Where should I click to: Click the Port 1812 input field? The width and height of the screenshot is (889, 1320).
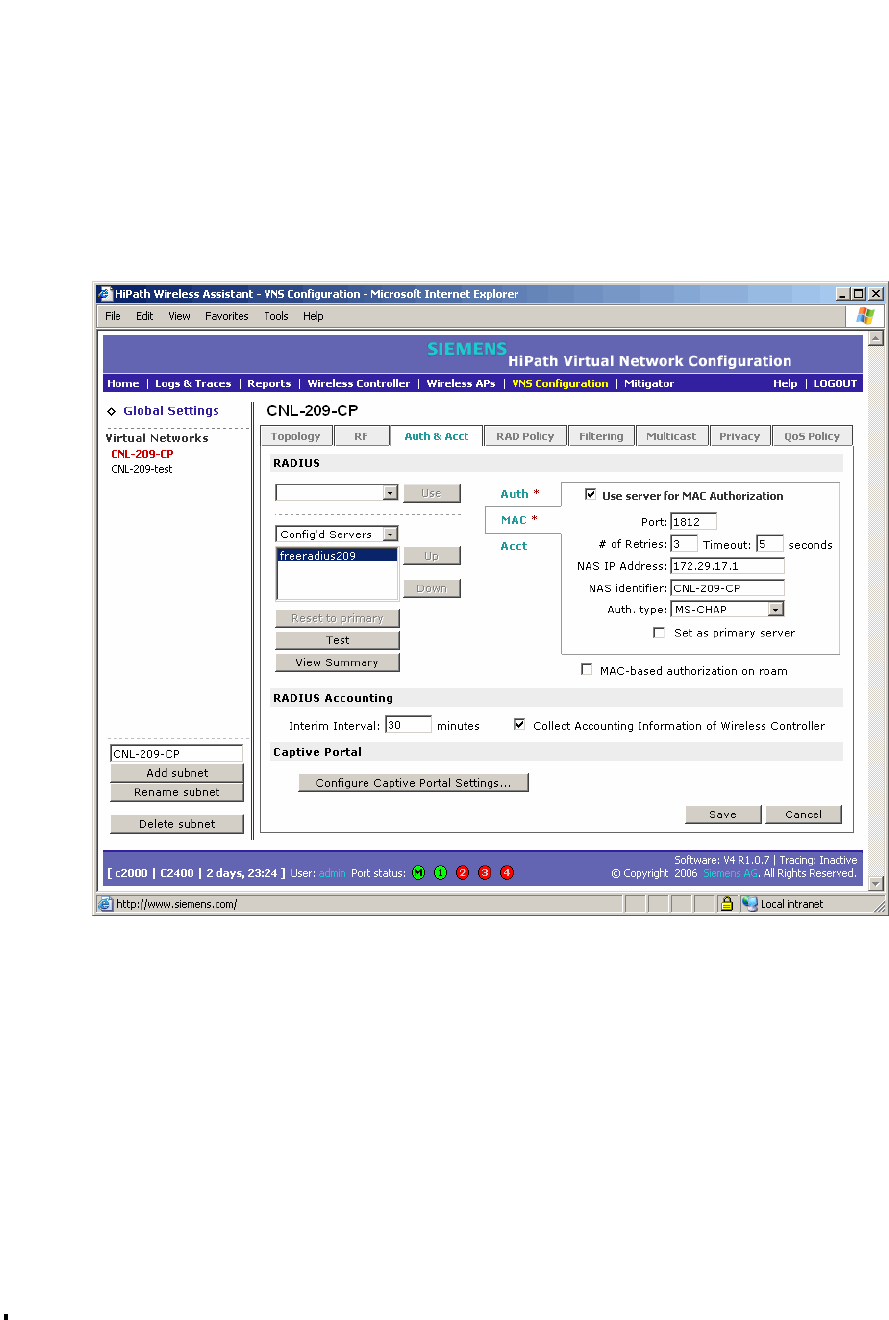(x=693, y=521)
